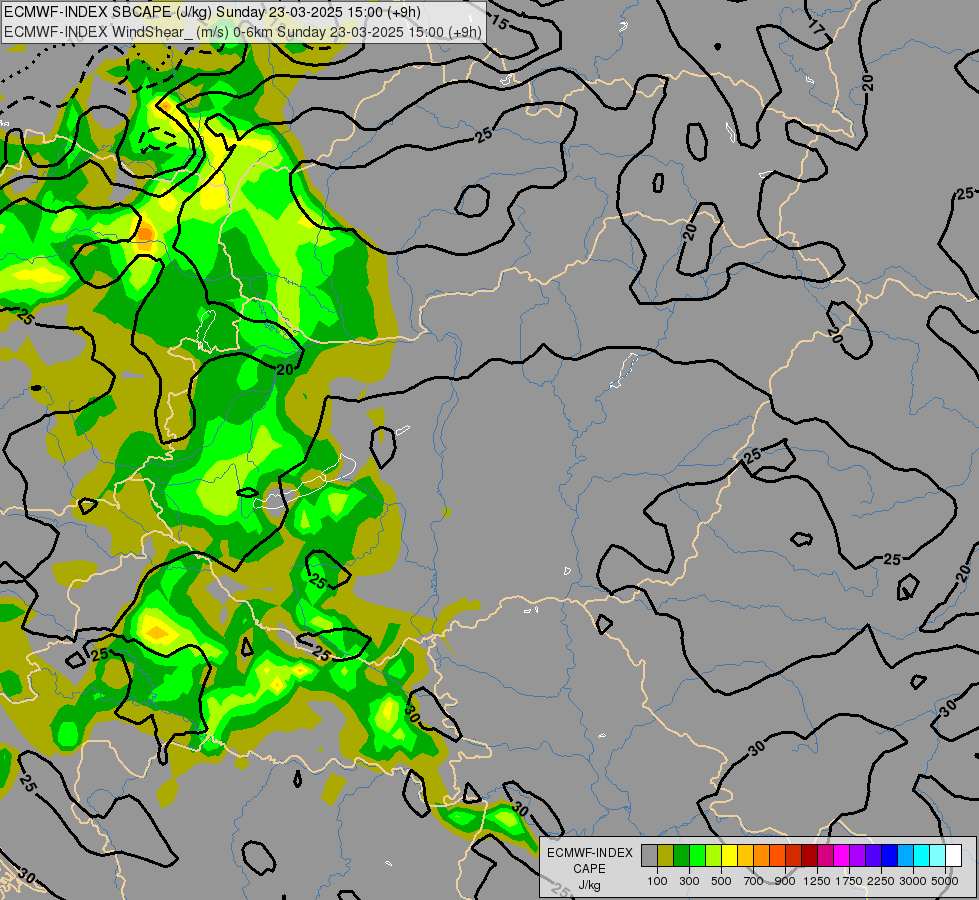Click the 1750 value on the legend scale
This screenshot has width=979, height=900.
[x=849, y=881]
